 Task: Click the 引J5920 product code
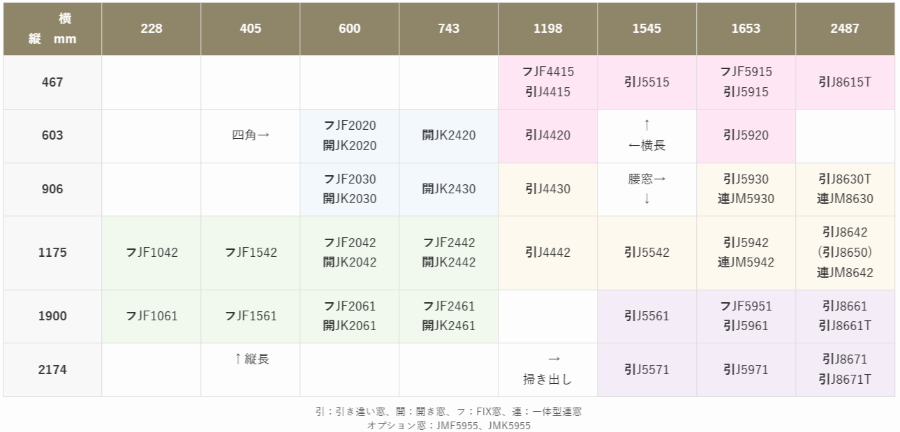[x=746, y=136]
